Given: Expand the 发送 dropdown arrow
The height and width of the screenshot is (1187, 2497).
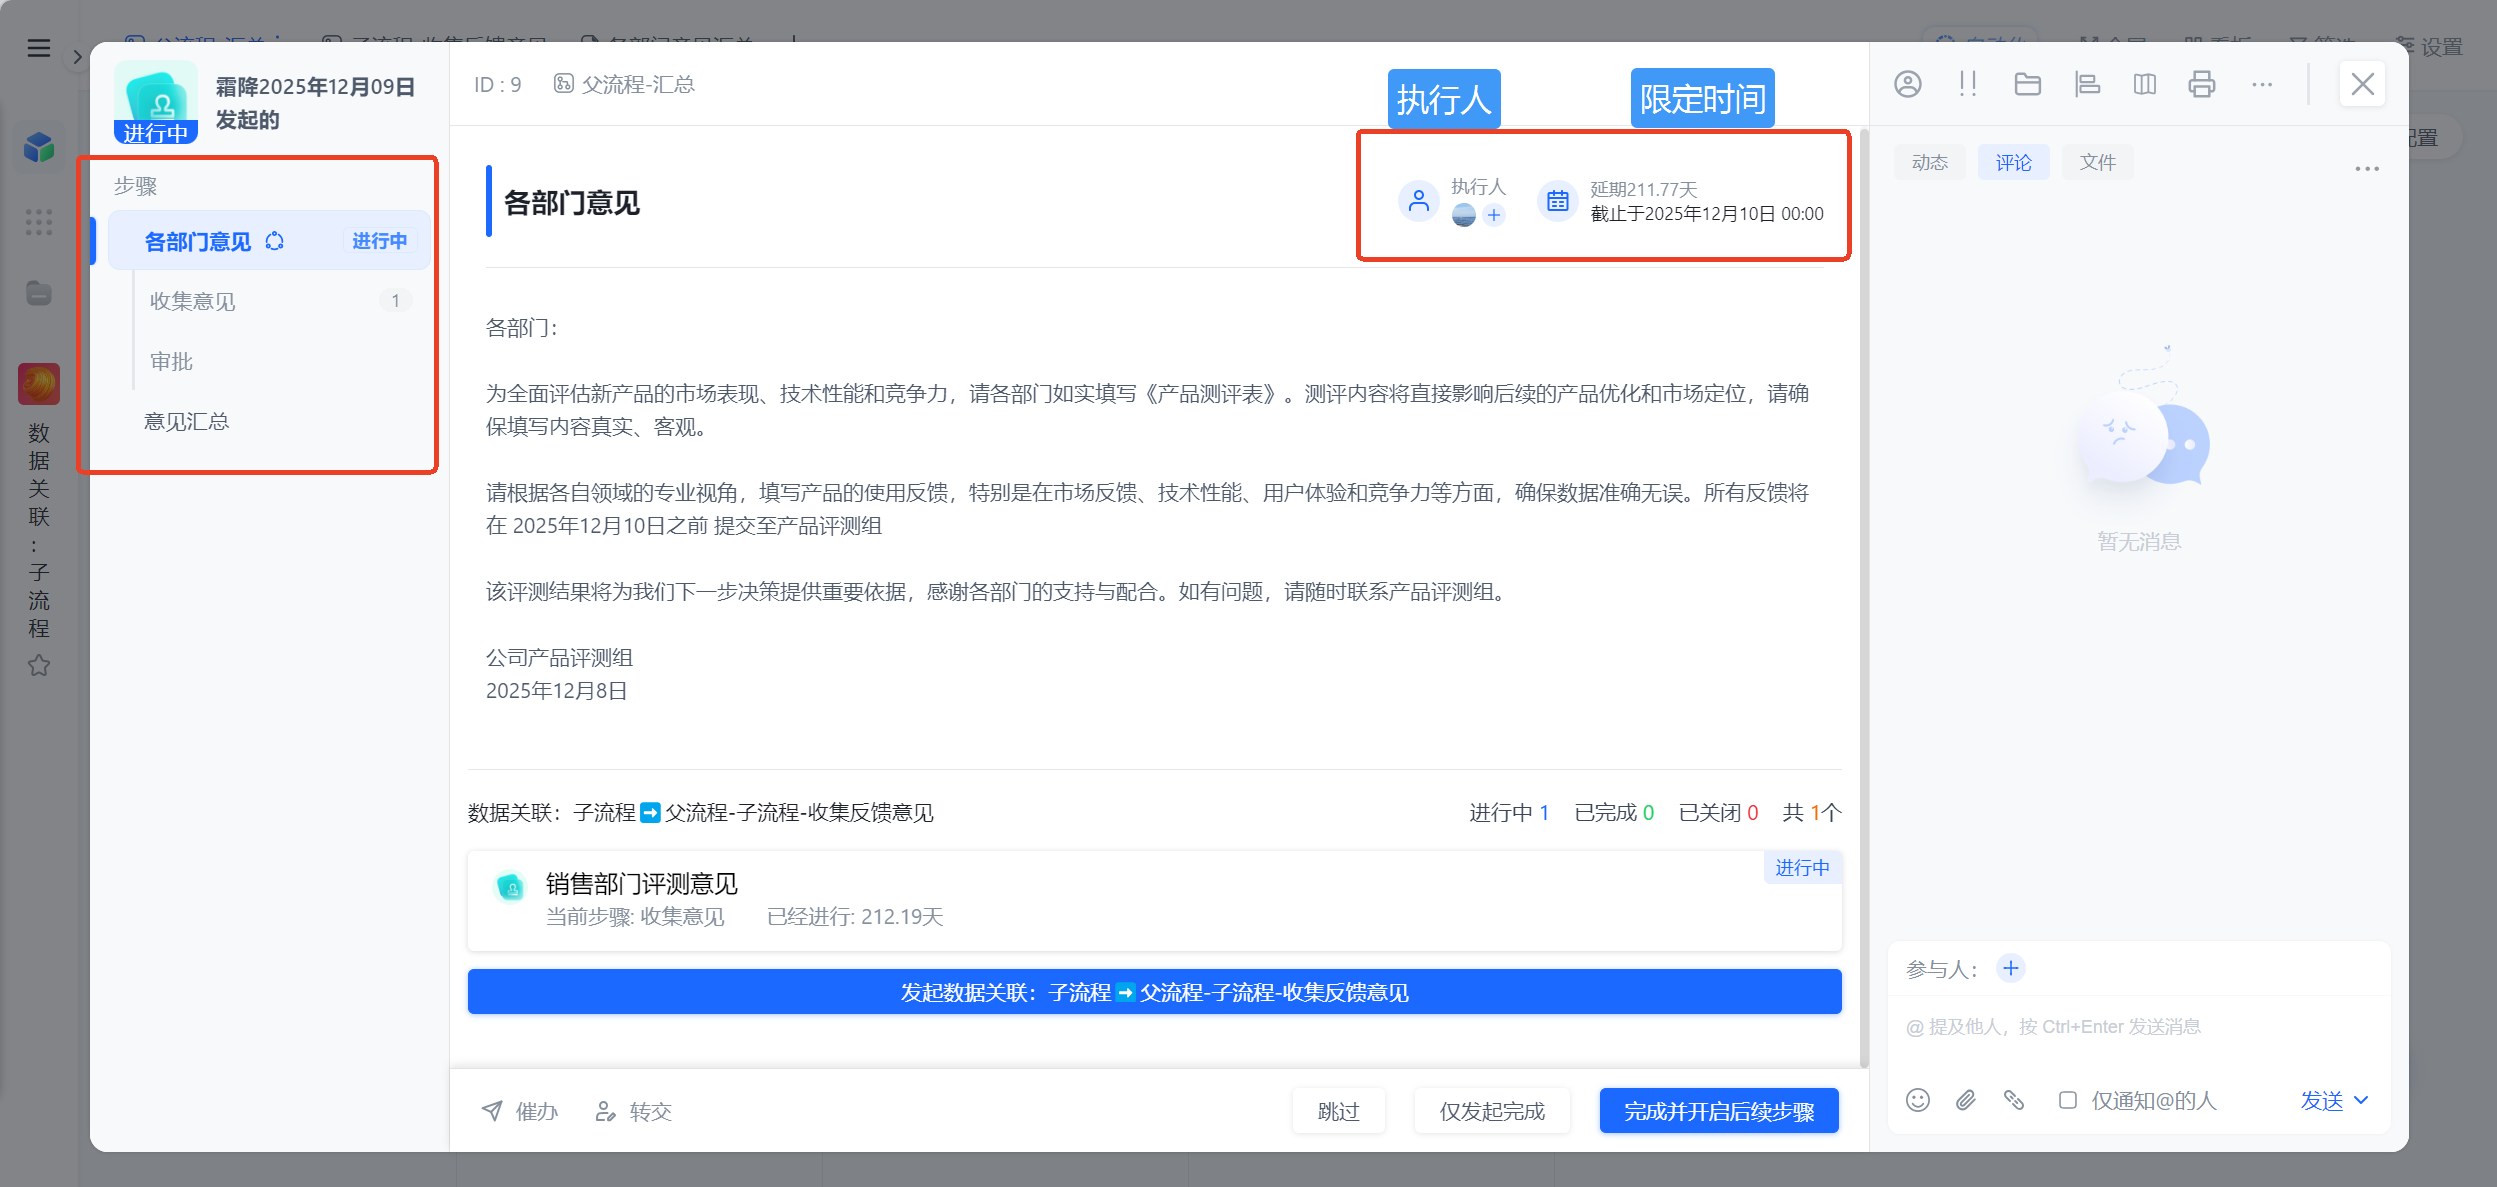Looking at the screenshot, I should coord(2361,1100).
